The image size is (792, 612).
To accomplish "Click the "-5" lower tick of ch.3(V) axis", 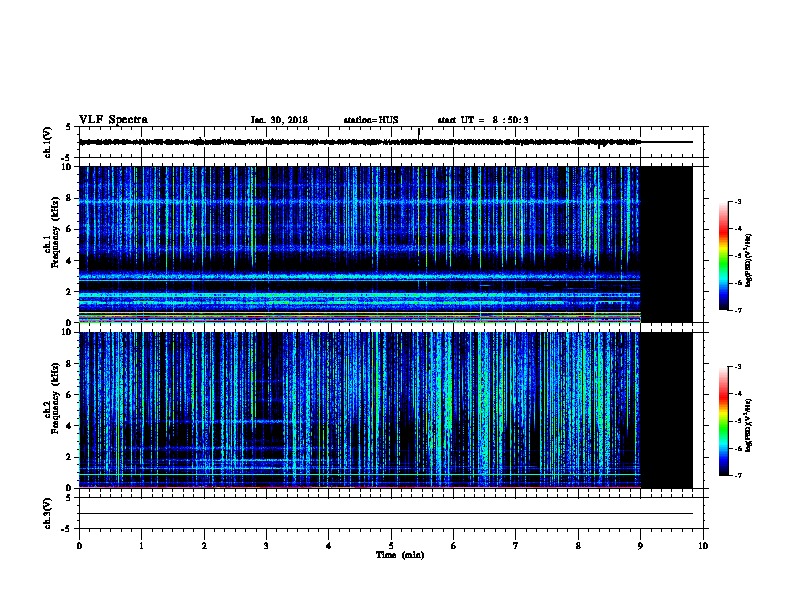I will click(68, 529).
